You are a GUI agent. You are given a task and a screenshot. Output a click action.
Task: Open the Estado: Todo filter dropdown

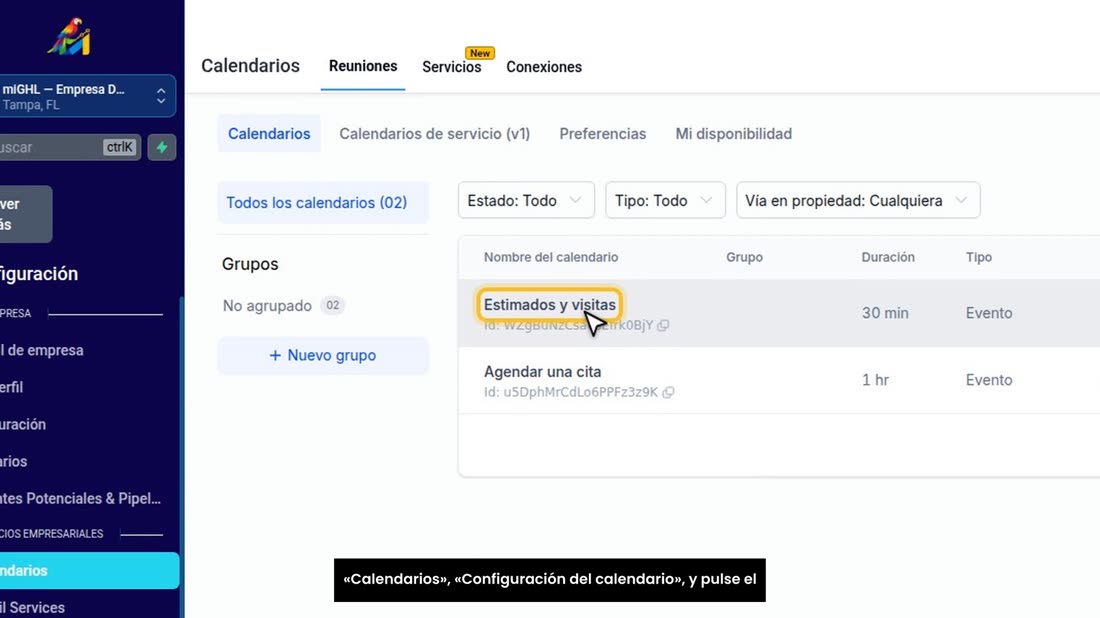click(526, 201)
